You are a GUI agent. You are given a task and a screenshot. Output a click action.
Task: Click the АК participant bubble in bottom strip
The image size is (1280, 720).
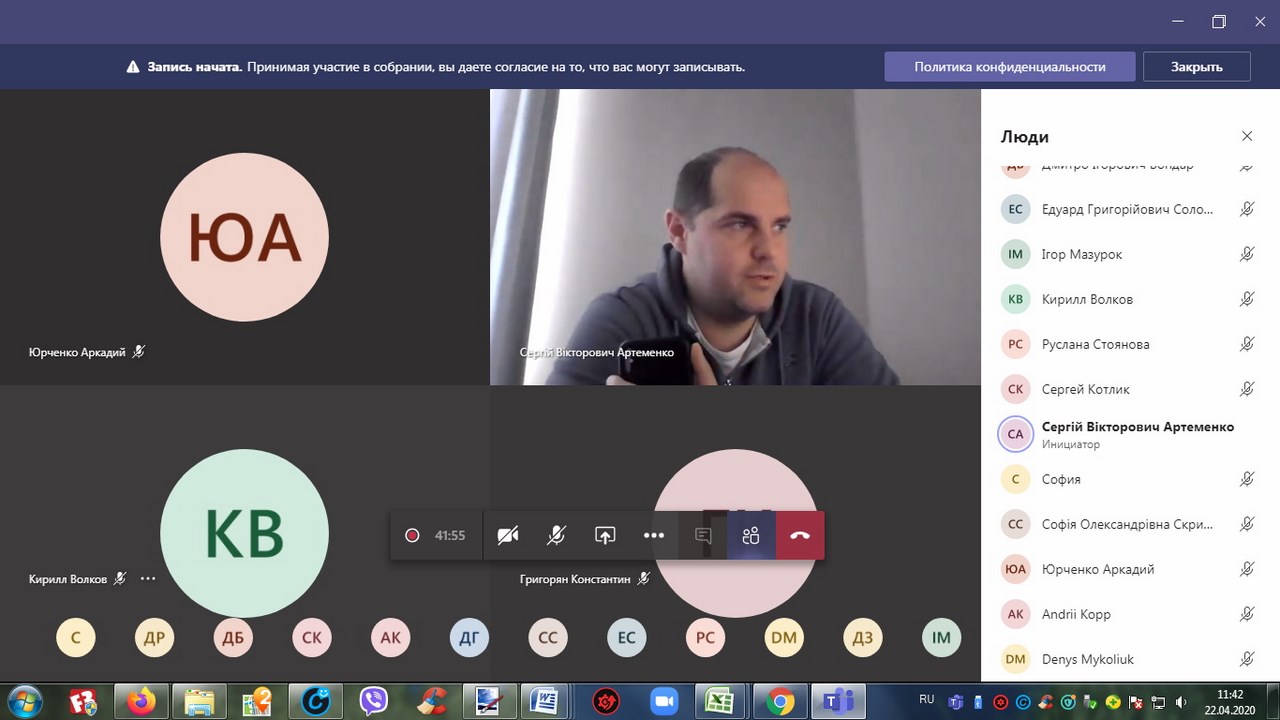(x=390, y=637)
